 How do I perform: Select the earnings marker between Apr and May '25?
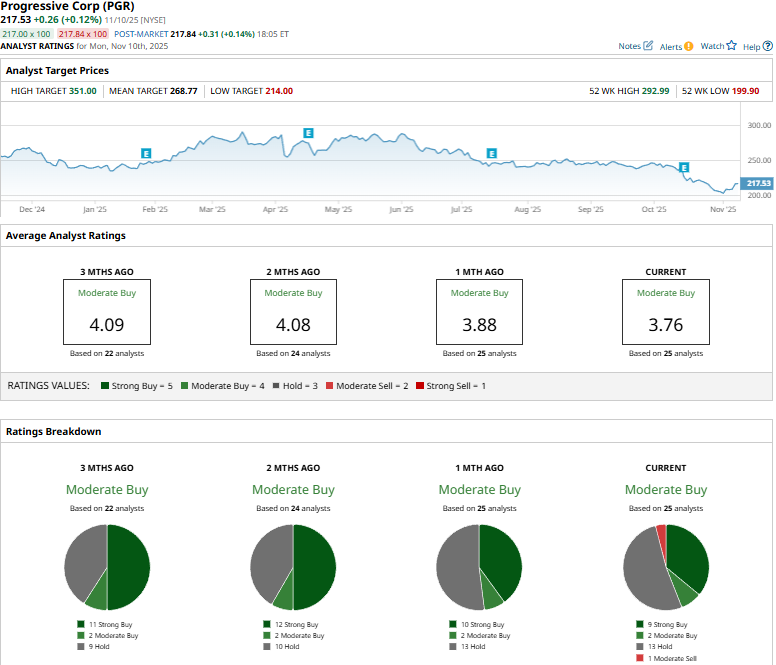pyautogui.click(x=308, y=133)
